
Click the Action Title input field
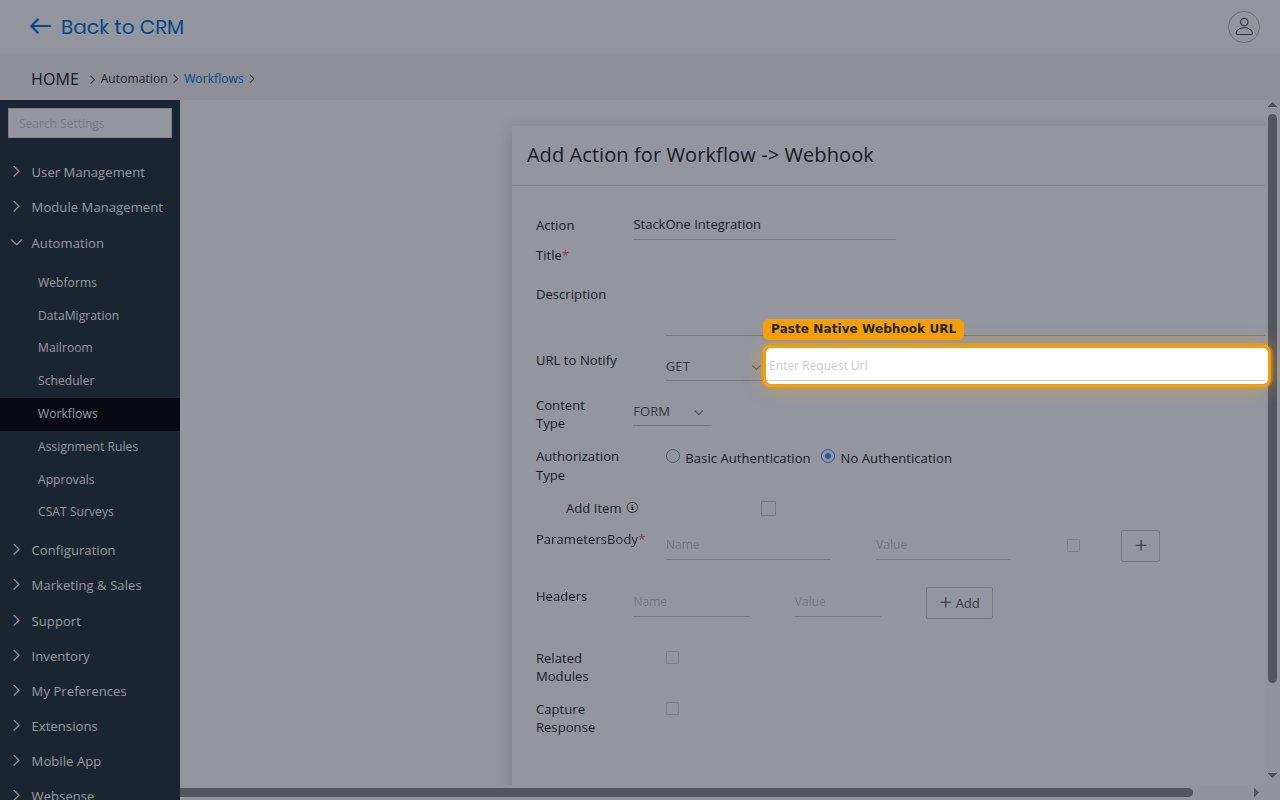(x=764, y=225)
